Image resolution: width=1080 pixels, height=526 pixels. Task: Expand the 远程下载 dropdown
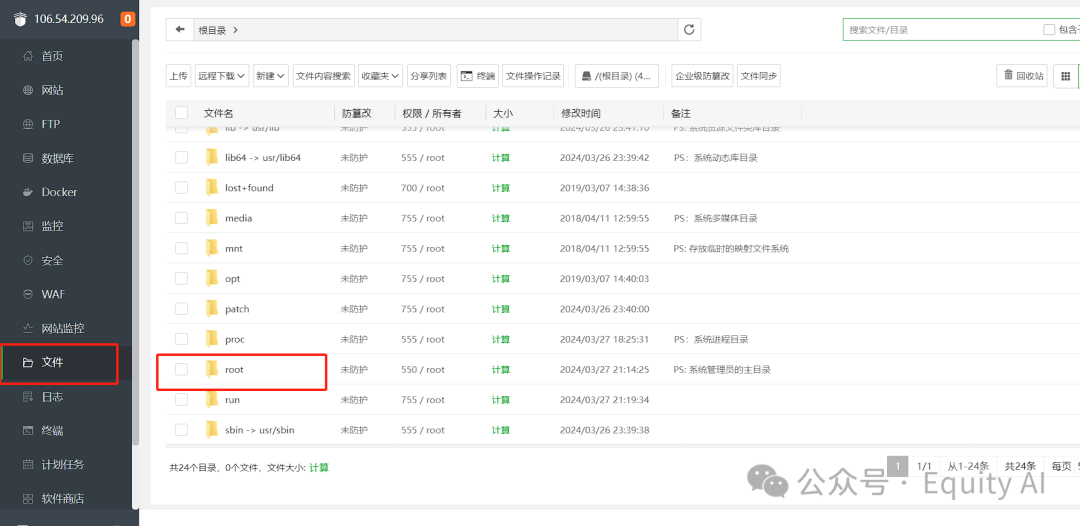[222, 76]
